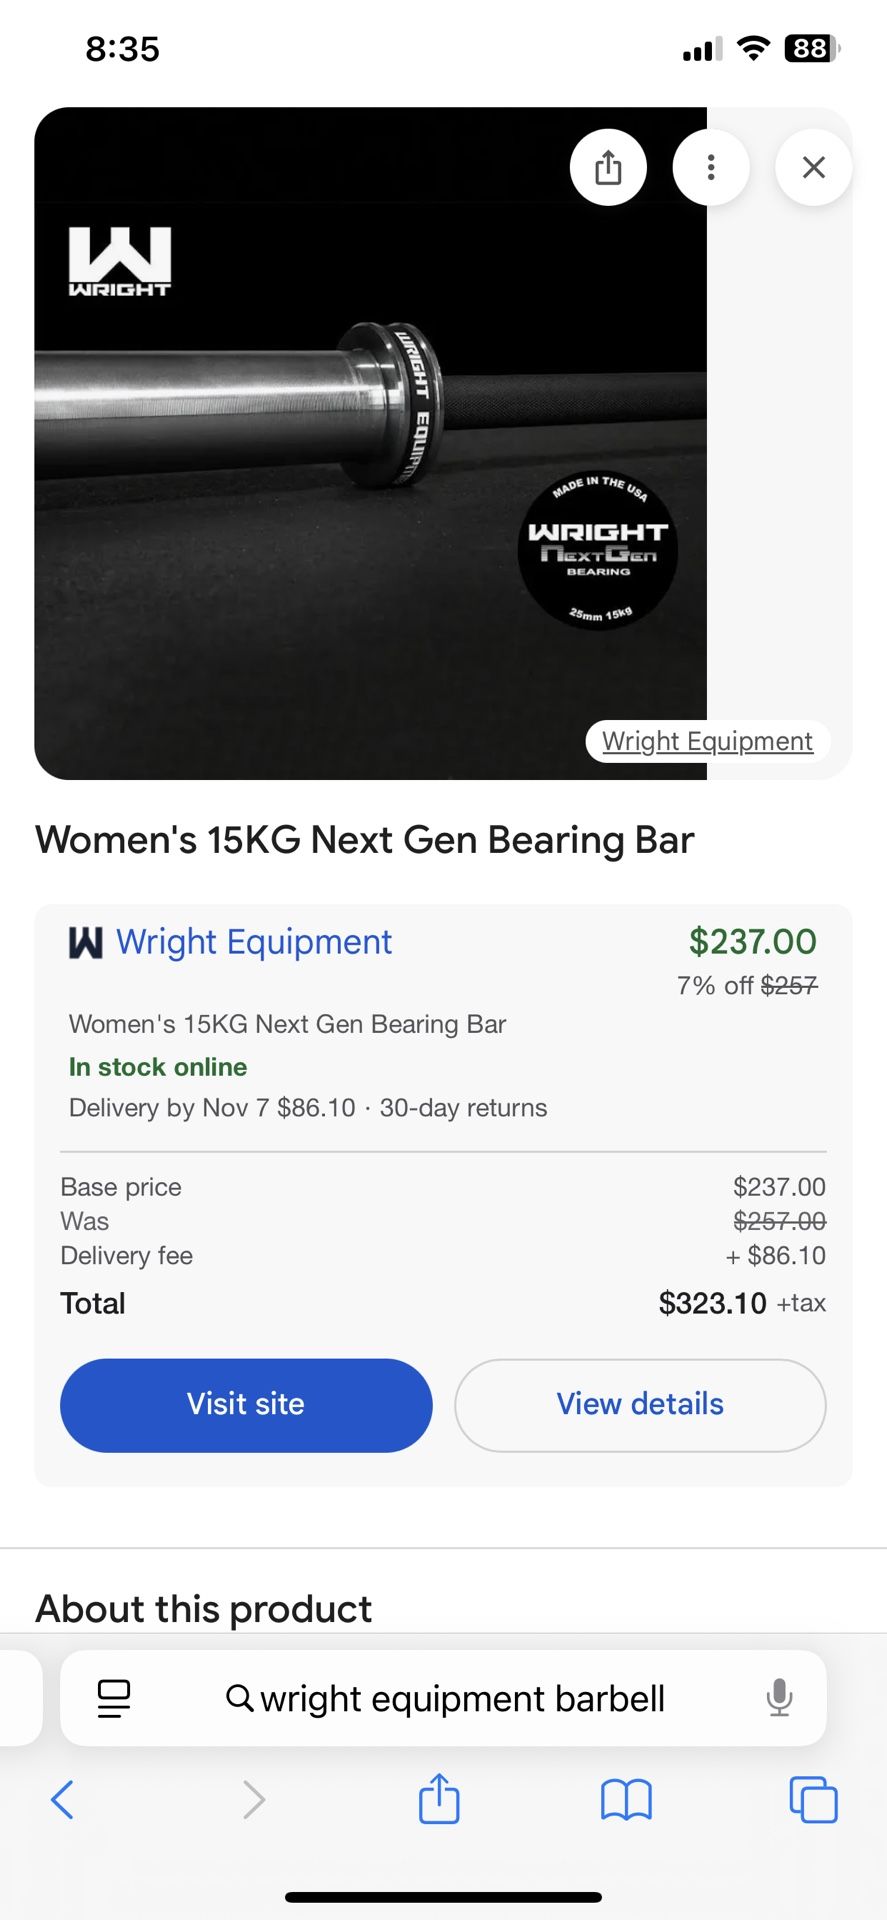Screen dimensions: 887x1920
Task: Visit the Wright Equipment site
Action: coord(245,1405)
